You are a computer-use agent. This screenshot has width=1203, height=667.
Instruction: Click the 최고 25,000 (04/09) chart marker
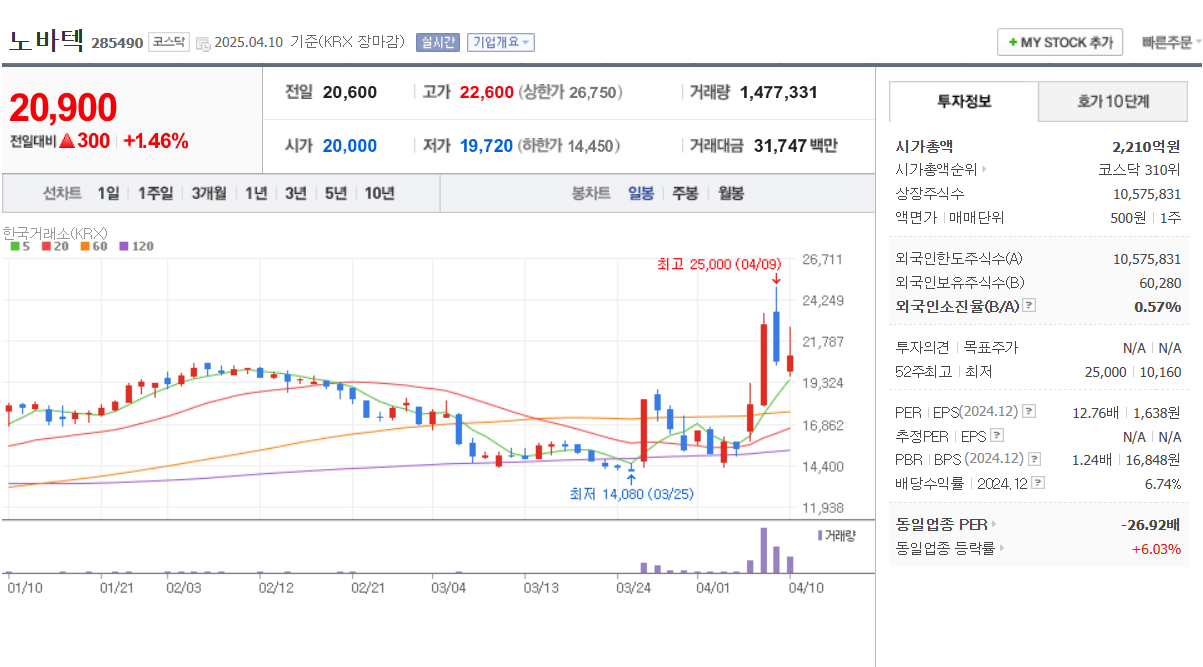click(718, 265)
